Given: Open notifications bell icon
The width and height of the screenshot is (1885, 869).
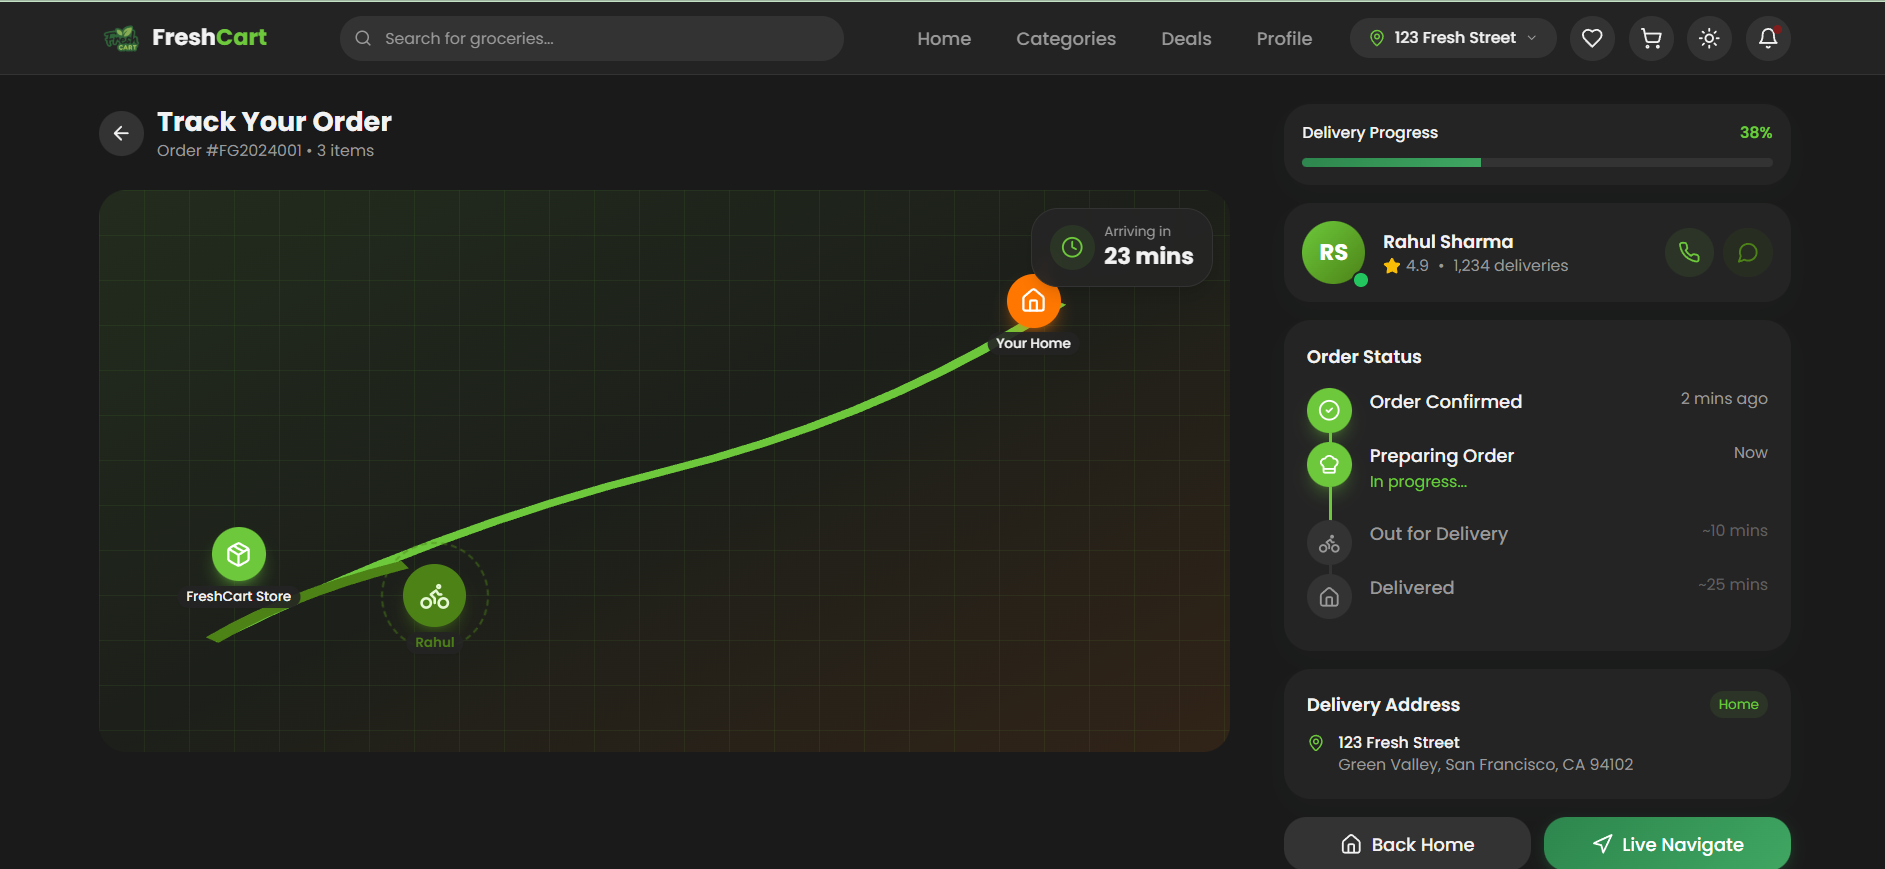Looking at the screenshot, I should point(1768,38).
